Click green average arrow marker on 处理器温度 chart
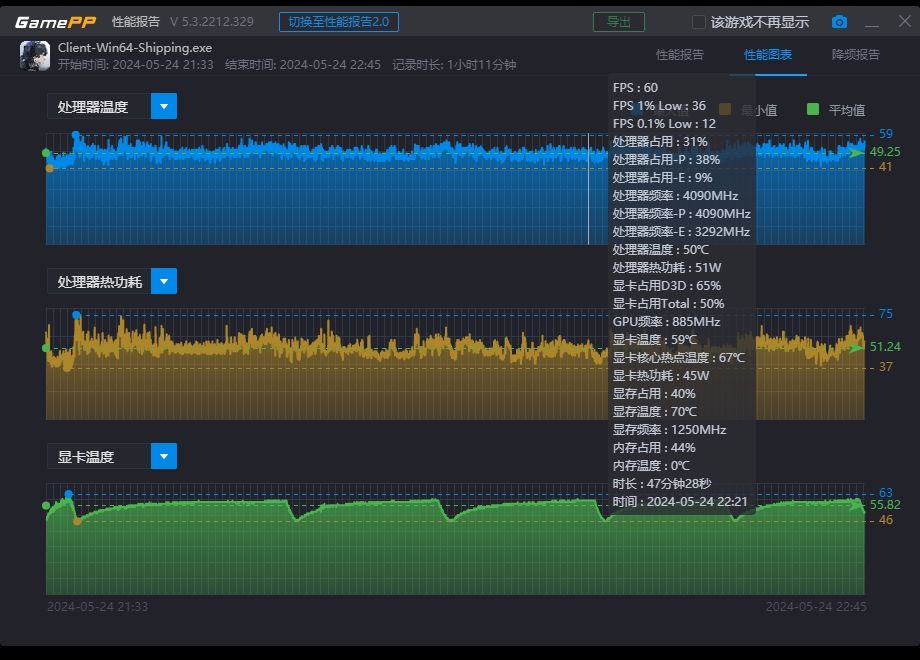Screen dimensions: 920x660 tap(856, 152)
